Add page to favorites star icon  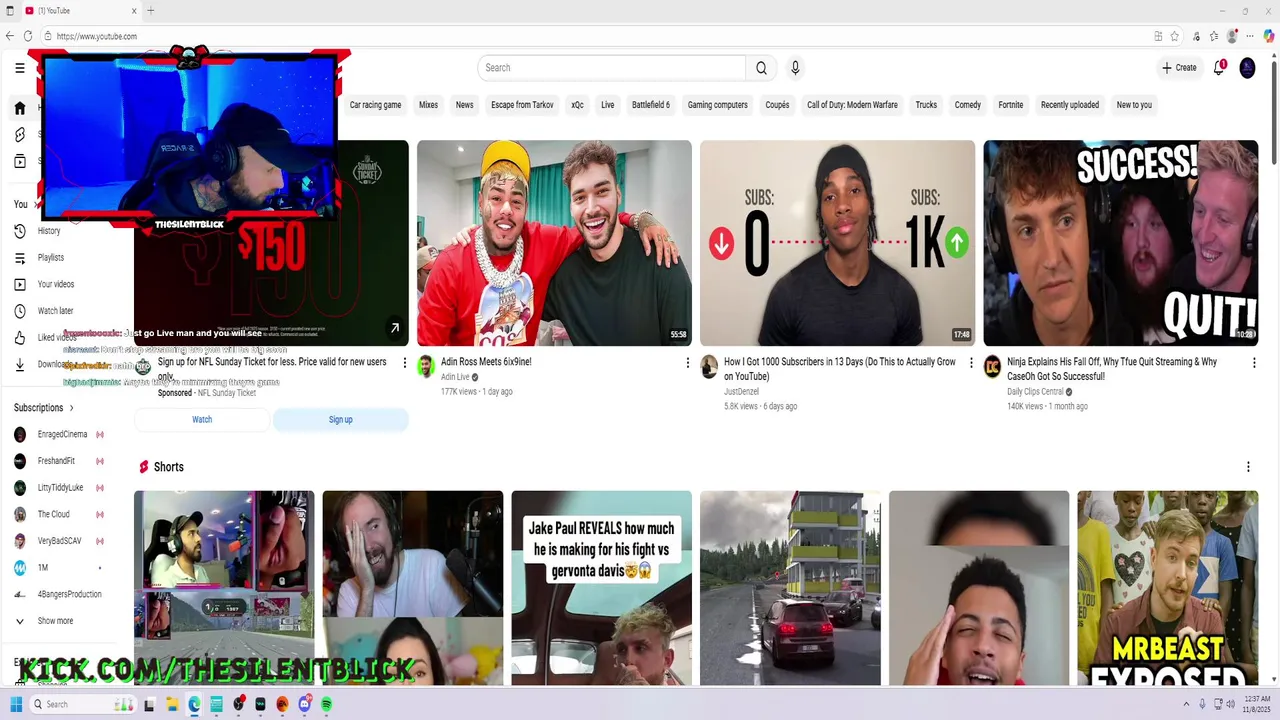pyautogui.click(x=1175, y=36)
